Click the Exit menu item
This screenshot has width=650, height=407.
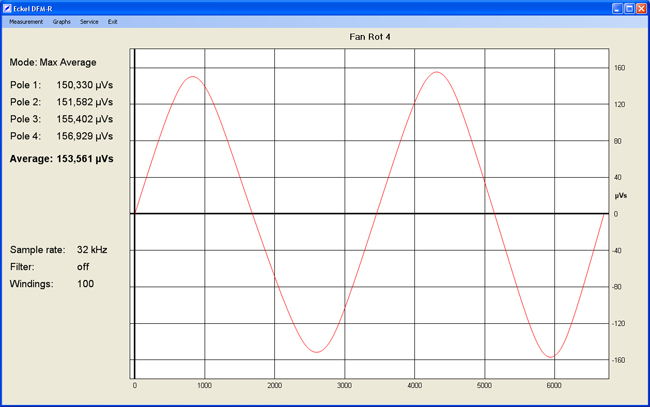[112, 22]
